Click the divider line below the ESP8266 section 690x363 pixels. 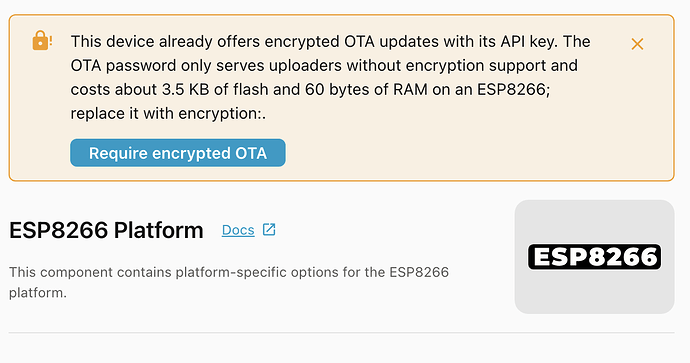point(341,333)
